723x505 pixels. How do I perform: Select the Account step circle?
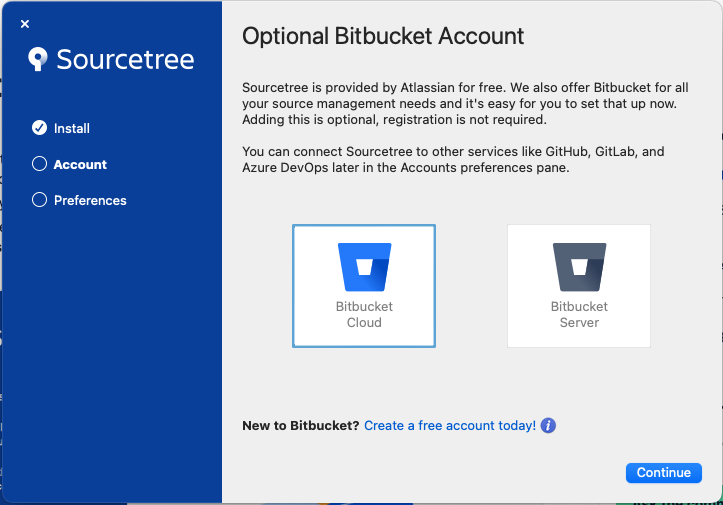point(39,164)
